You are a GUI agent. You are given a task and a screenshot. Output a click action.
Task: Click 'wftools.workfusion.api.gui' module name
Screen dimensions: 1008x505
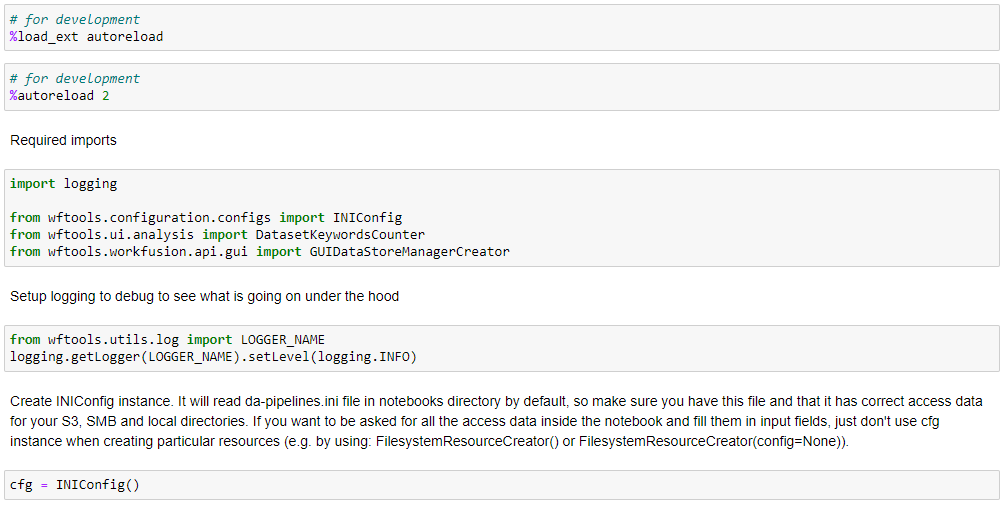pyautogui.click(x=148, y=251)
